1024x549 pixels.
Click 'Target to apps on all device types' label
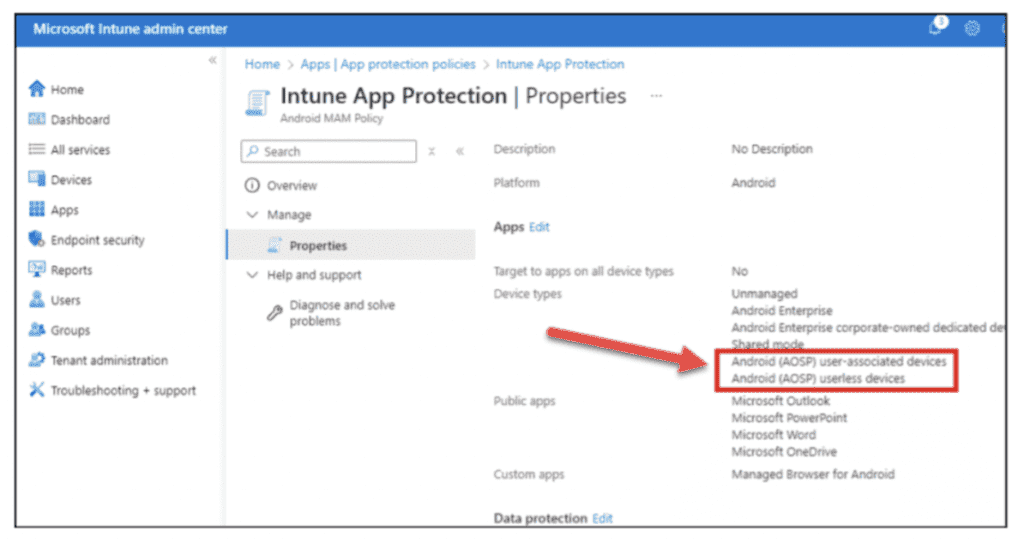pyautogui.click(x=583, y=271)
